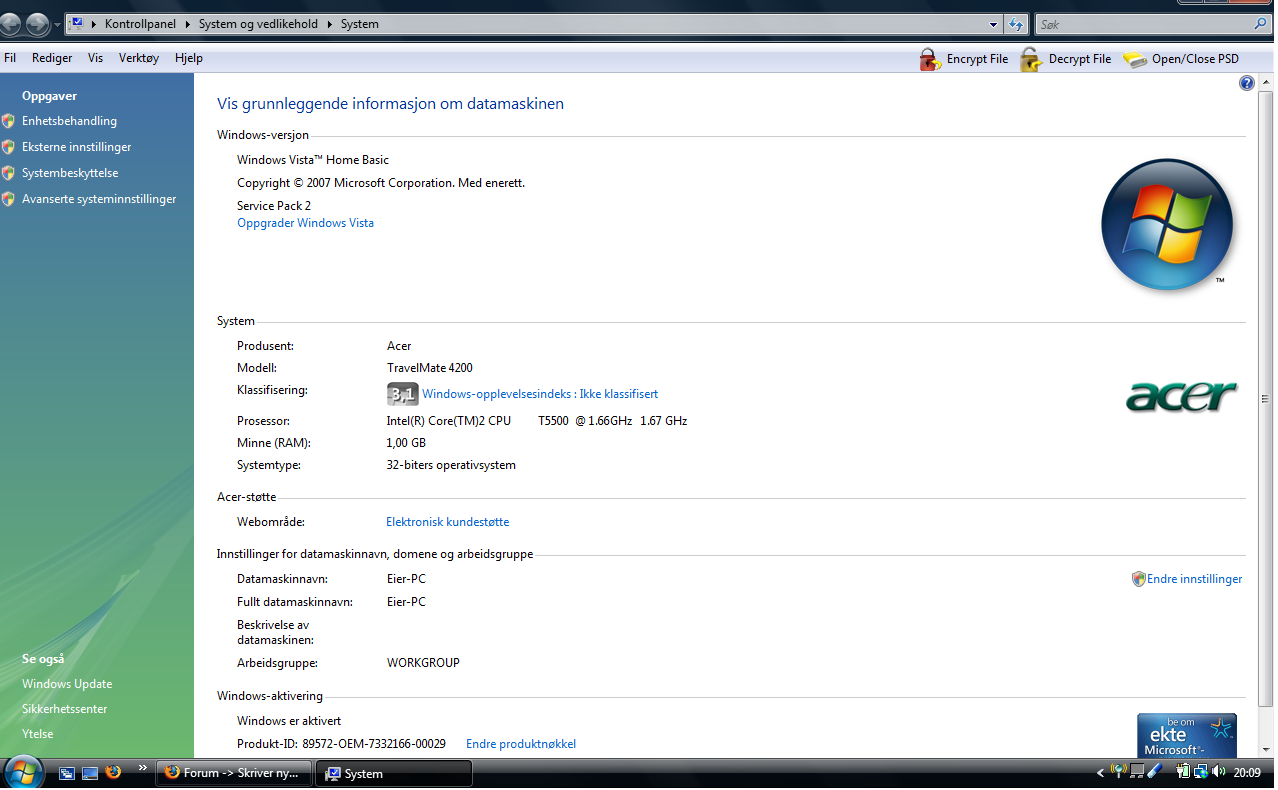Click the genuine Microsoft software badge
Viewport: 1278px width, 790px height.
(1187, 735)
